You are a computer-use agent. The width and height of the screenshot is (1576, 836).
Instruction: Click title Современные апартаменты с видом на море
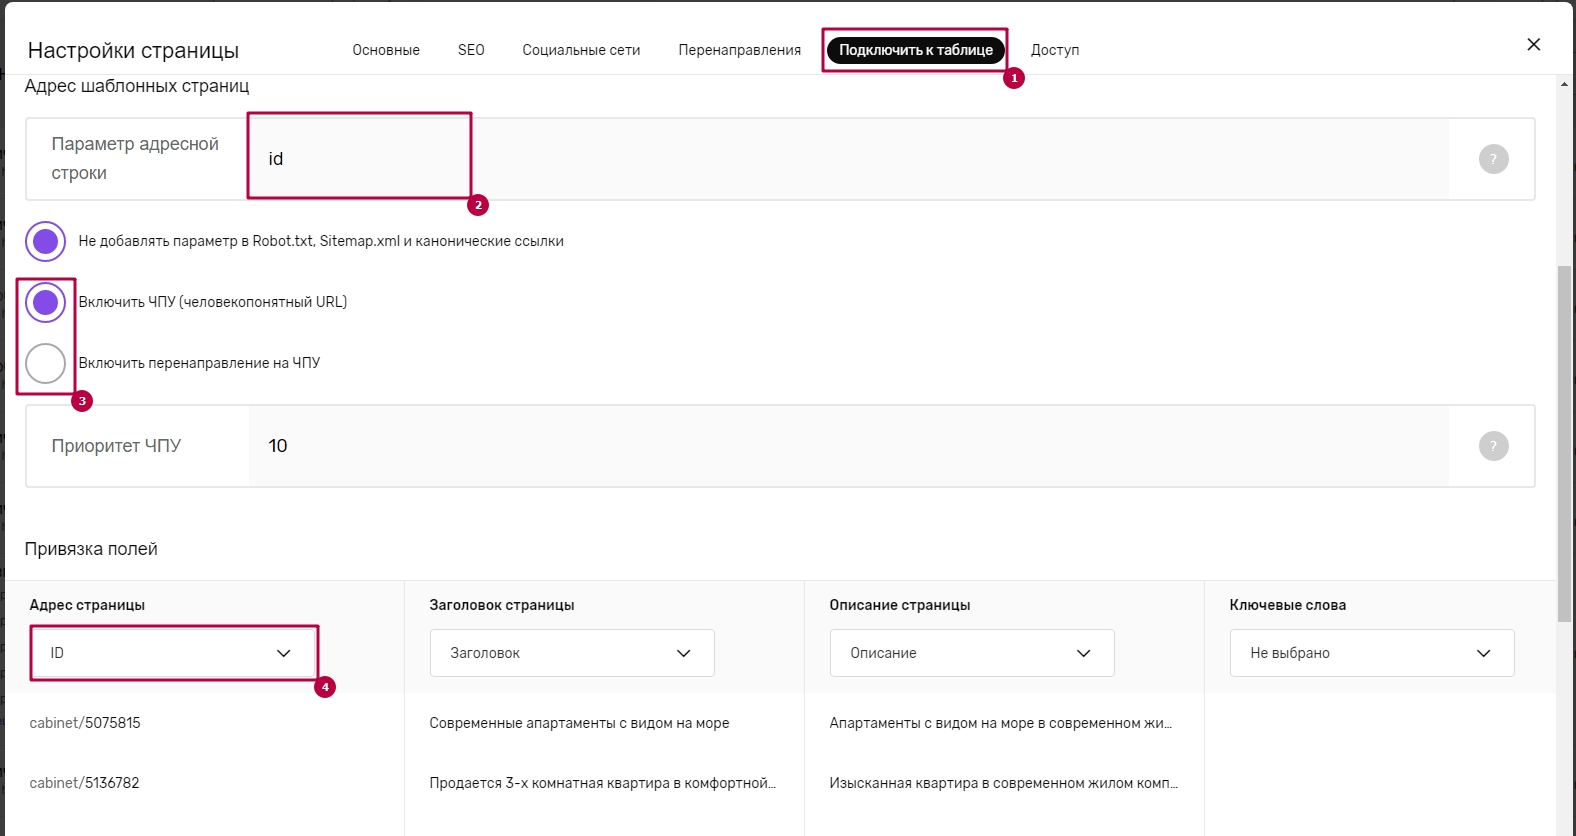(579, 723)
